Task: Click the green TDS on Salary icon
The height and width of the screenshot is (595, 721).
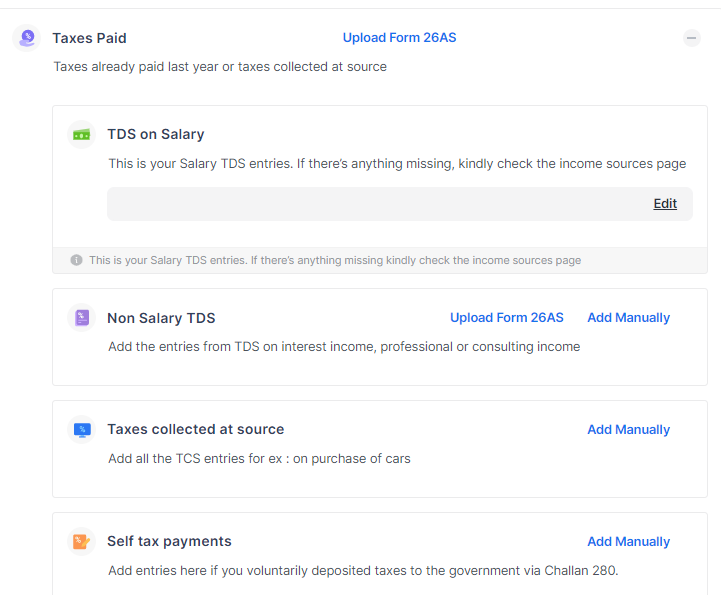Action: [81, 134]
